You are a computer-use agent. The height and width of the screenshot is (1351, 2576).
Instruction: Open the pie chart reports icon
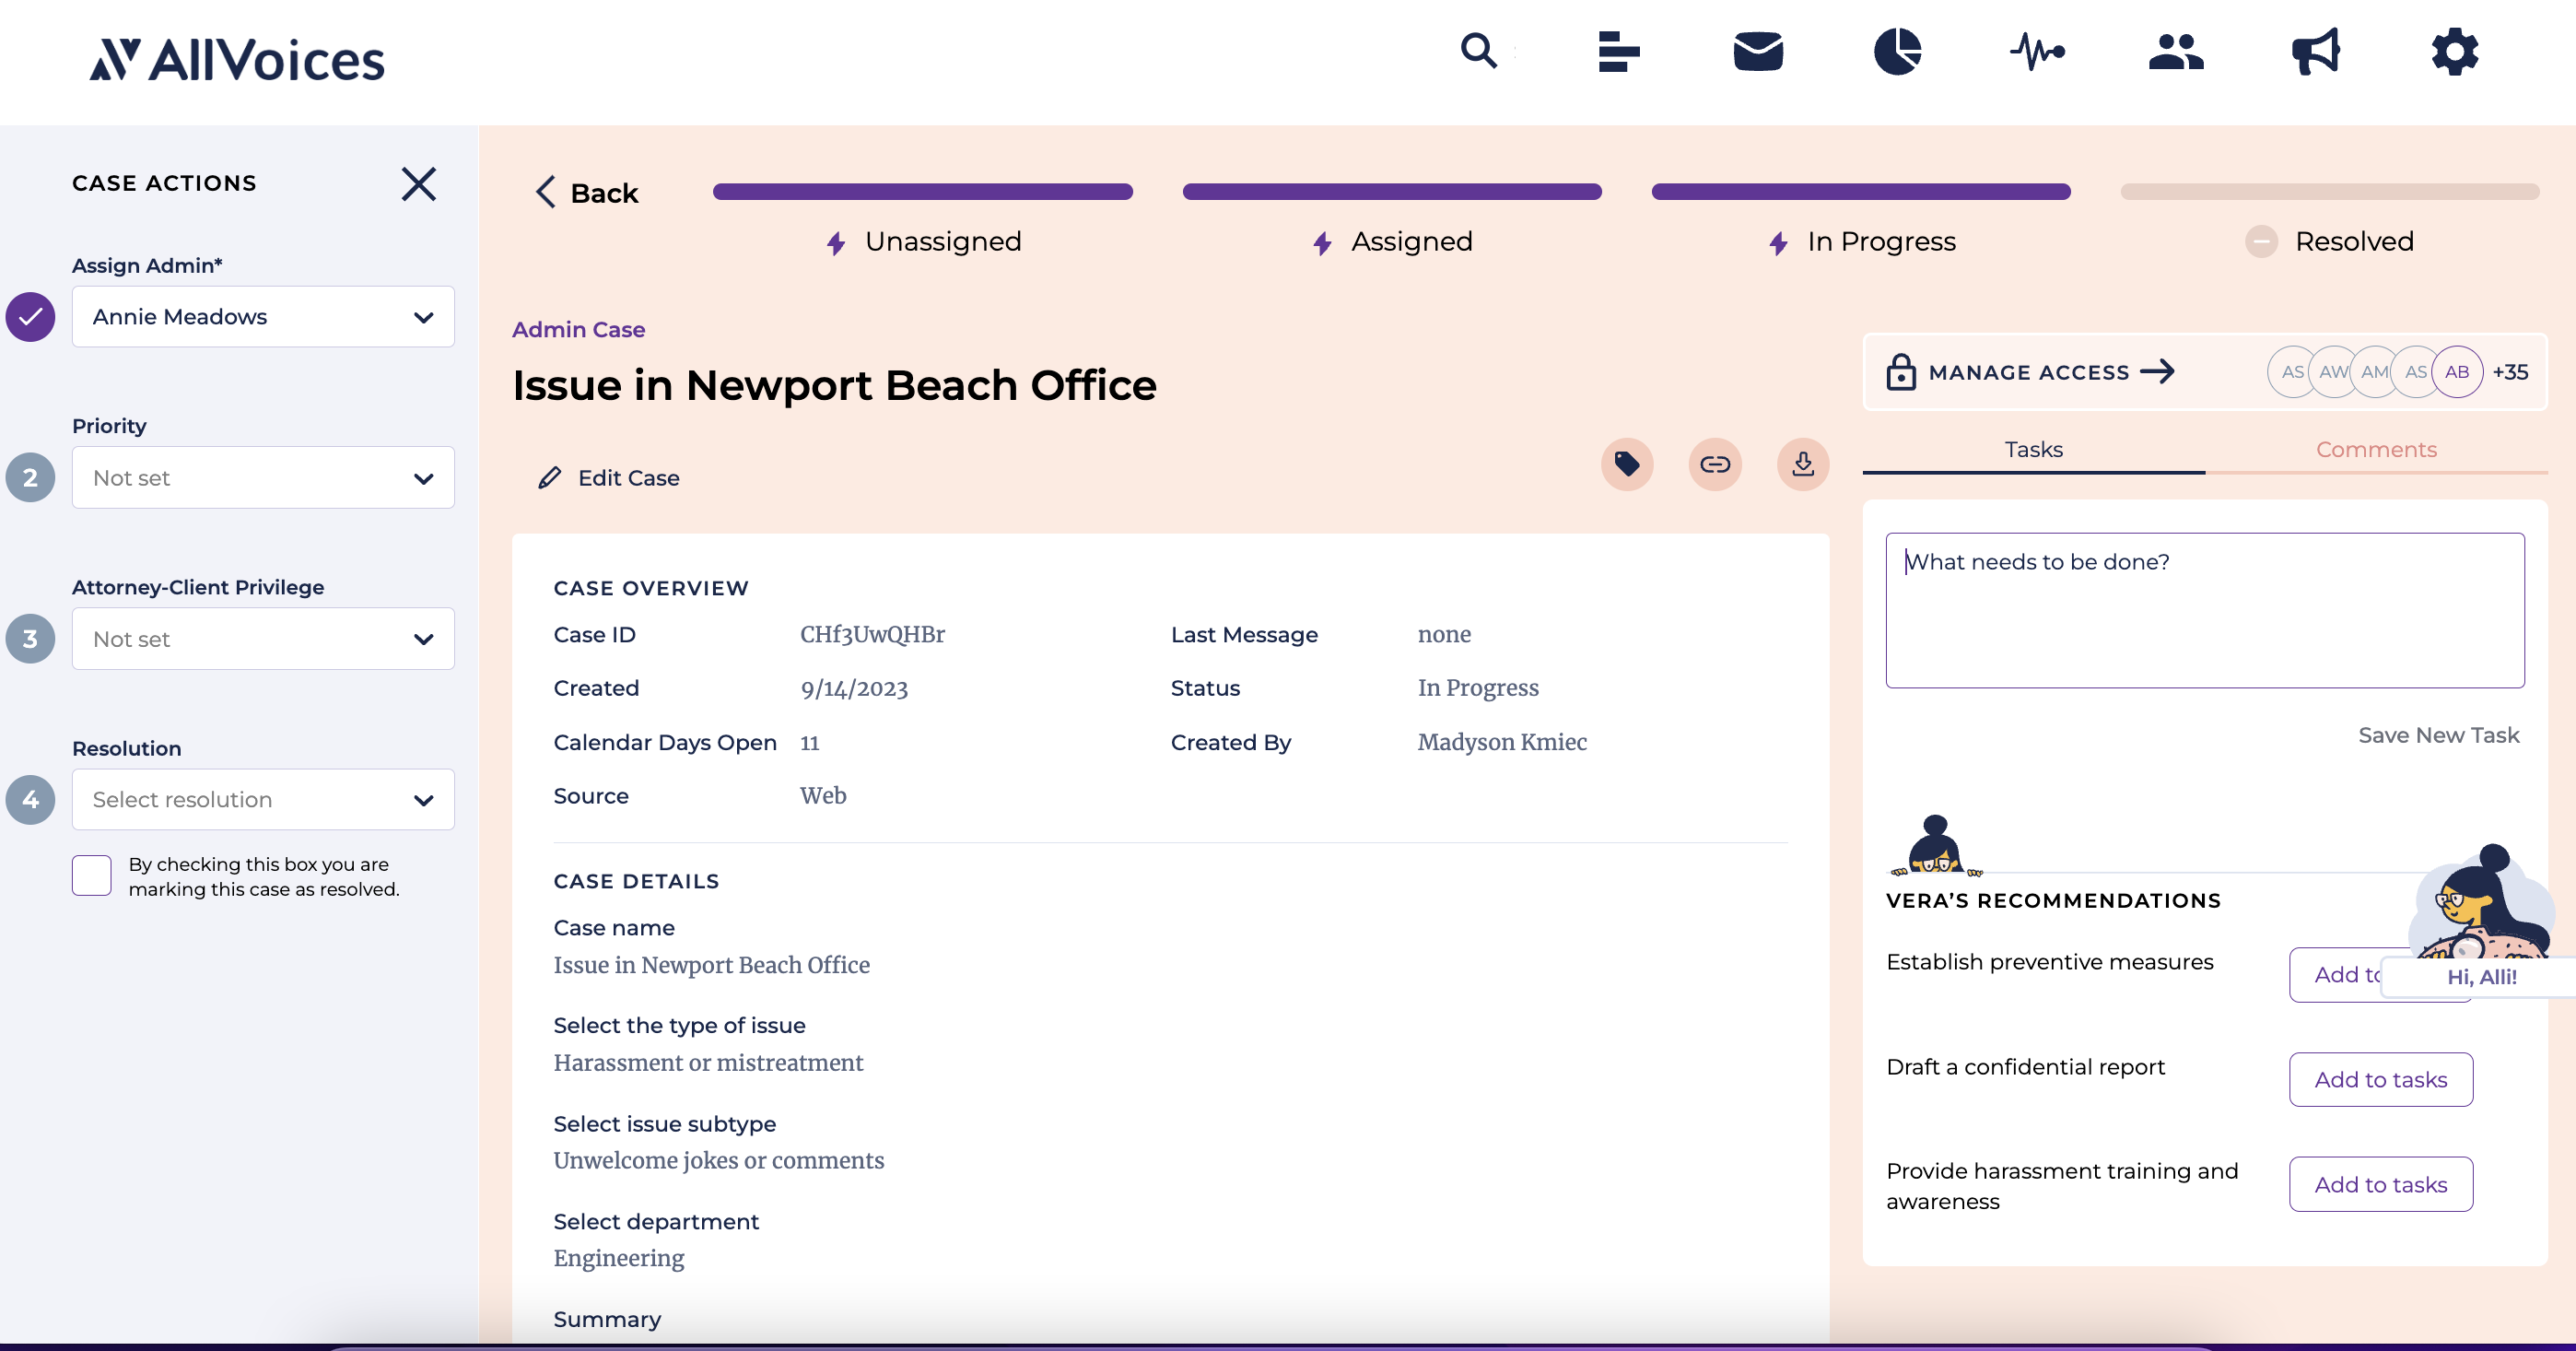(x=1897, y=51)
